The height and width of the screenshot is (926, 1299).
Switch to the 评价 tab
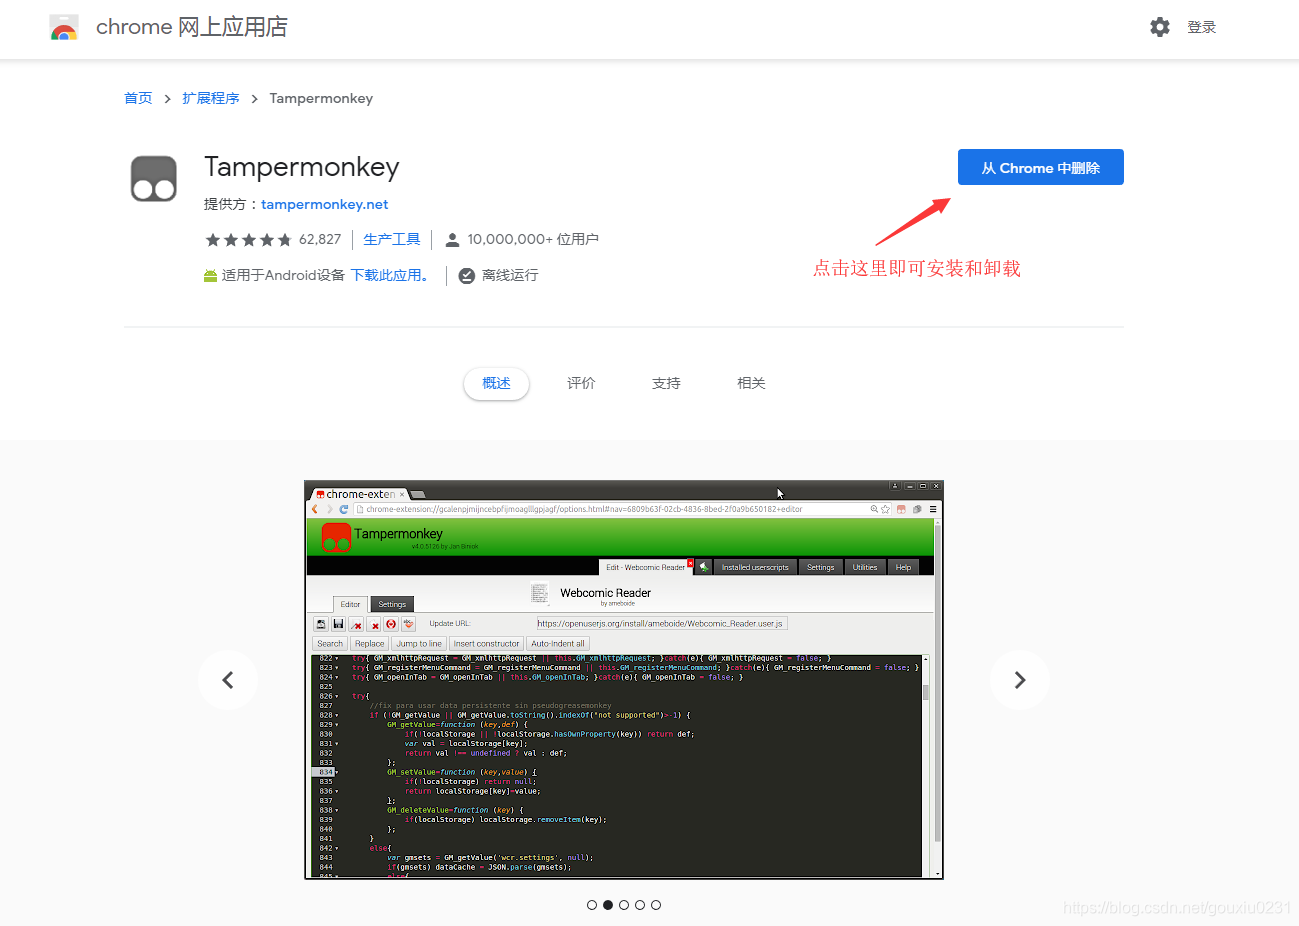(x=581, y=383)
